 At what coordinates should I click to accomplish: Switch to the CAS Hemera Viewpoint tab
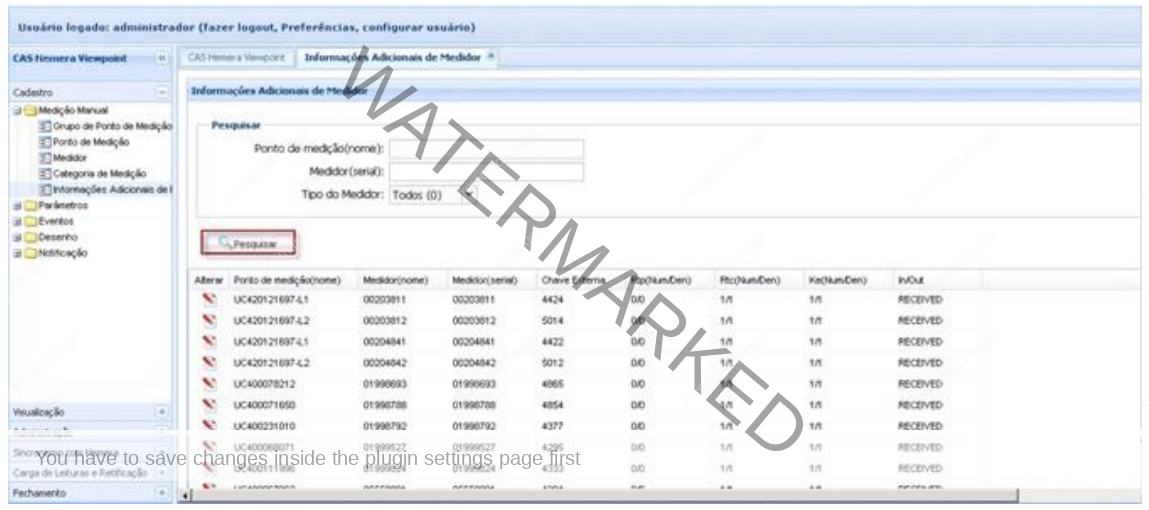[x=235, y=59]
